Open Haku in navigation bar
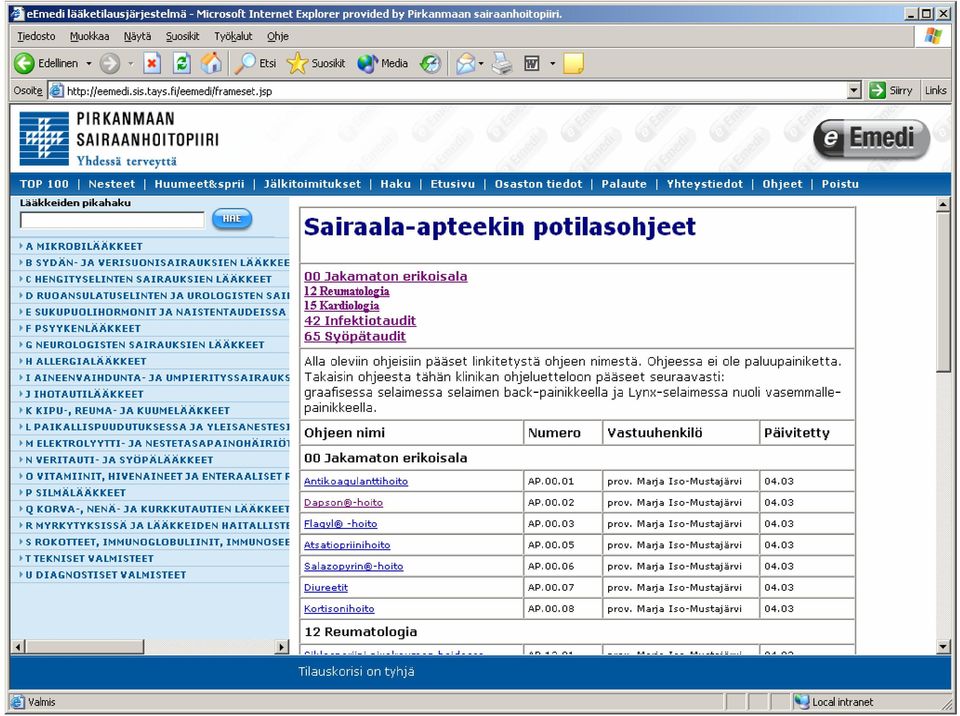This screenshot has height=716, width=960. (x=396, y=184)
